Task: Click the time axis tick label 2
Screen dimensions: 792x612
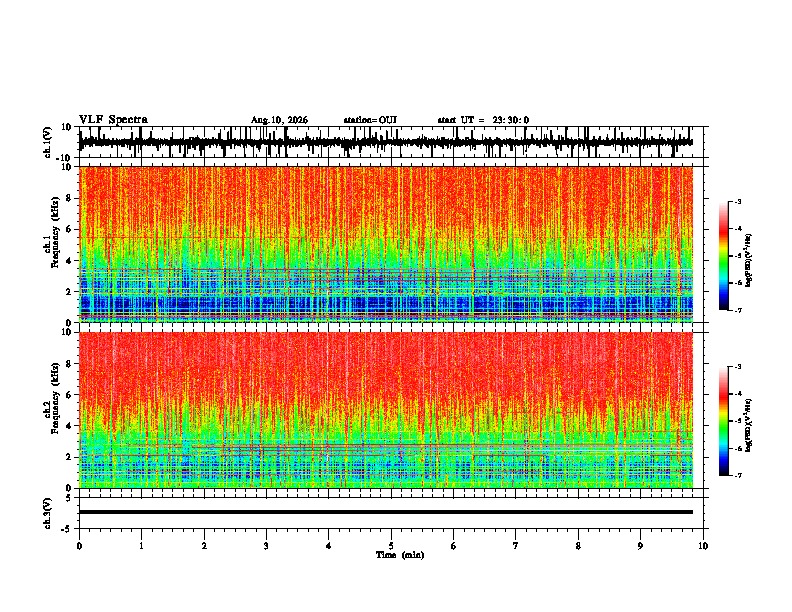Action: pos(204,546)
